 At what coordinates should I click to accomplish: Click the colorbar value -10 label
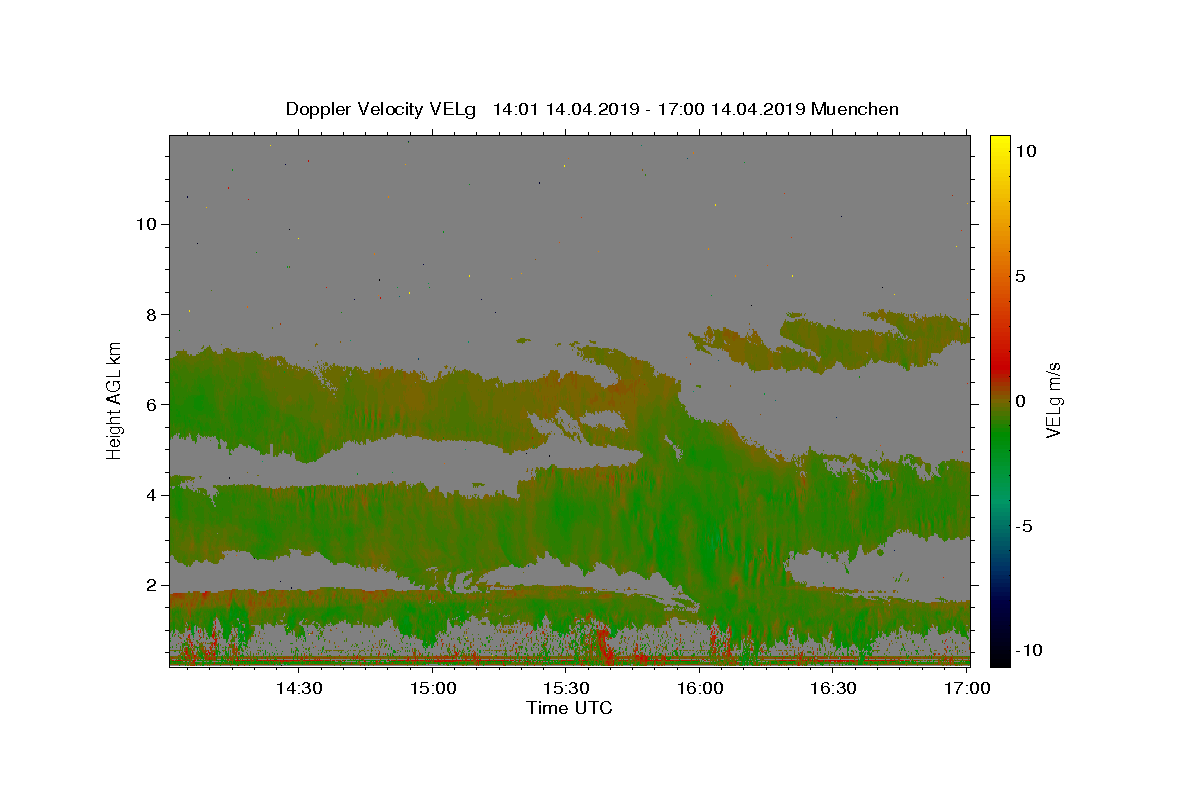[x=1030, y=650]
